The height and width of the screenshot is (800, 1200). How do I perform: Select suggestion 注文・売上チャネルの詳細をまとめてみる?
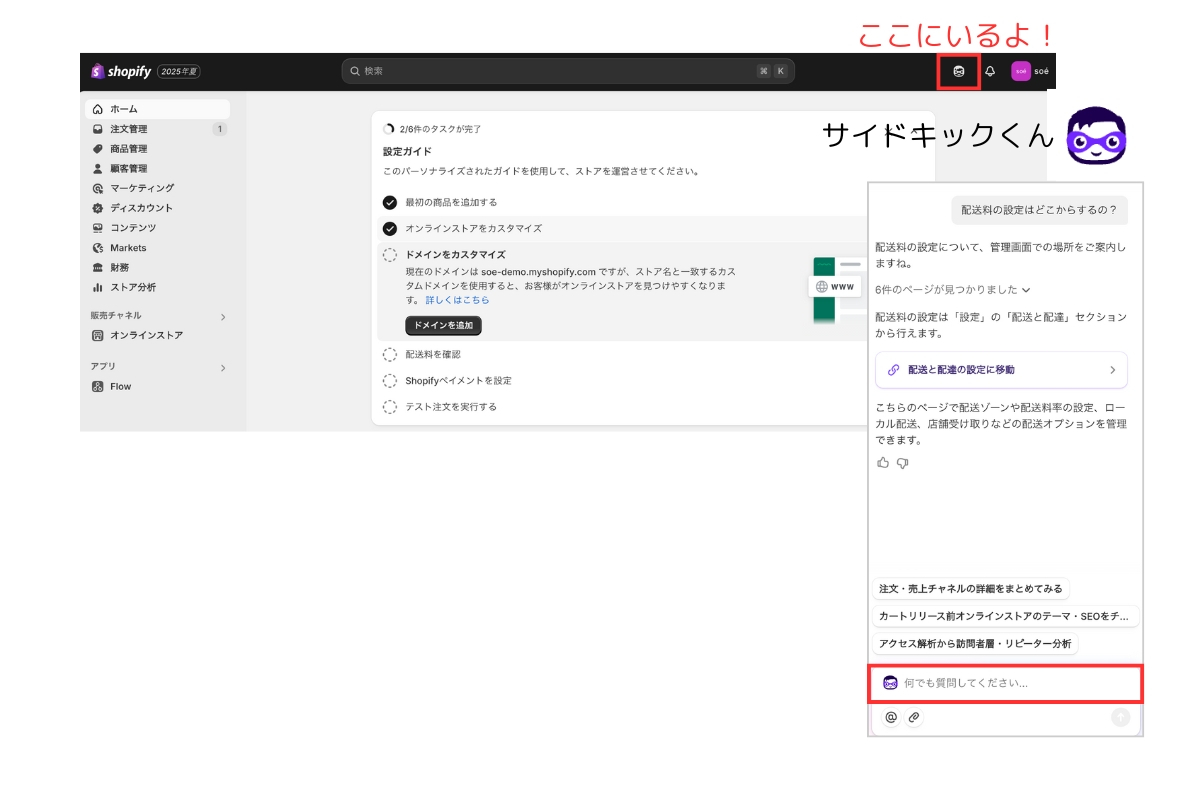pyautogui.click(x=971, y=589)
